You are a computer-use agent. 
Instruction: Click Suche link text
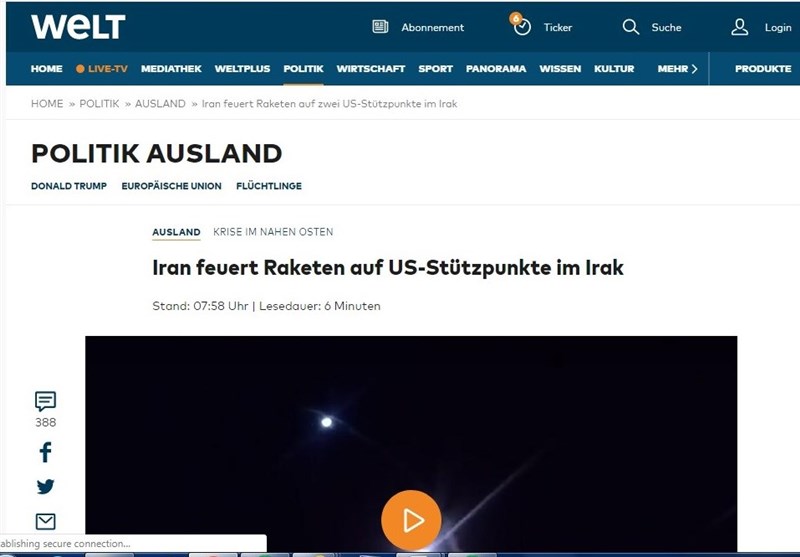[666, 28]
